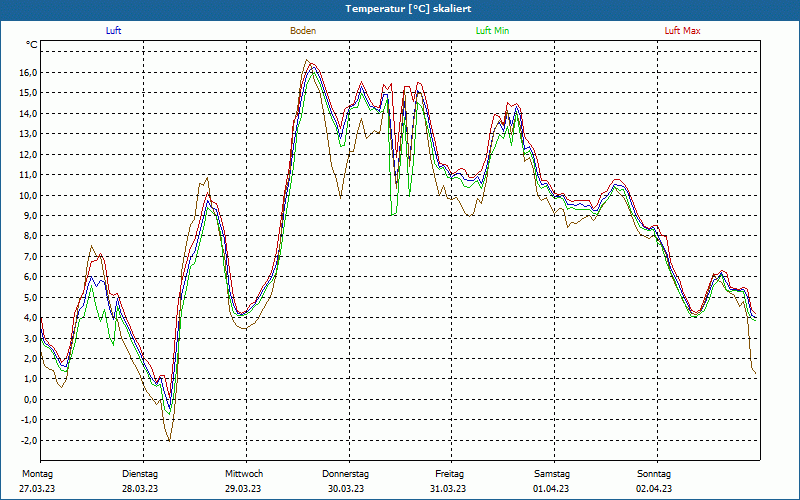Select the -2,0 label at the axis bottom
Viewport: 800px width, 500px height.
tap(27, 440)
